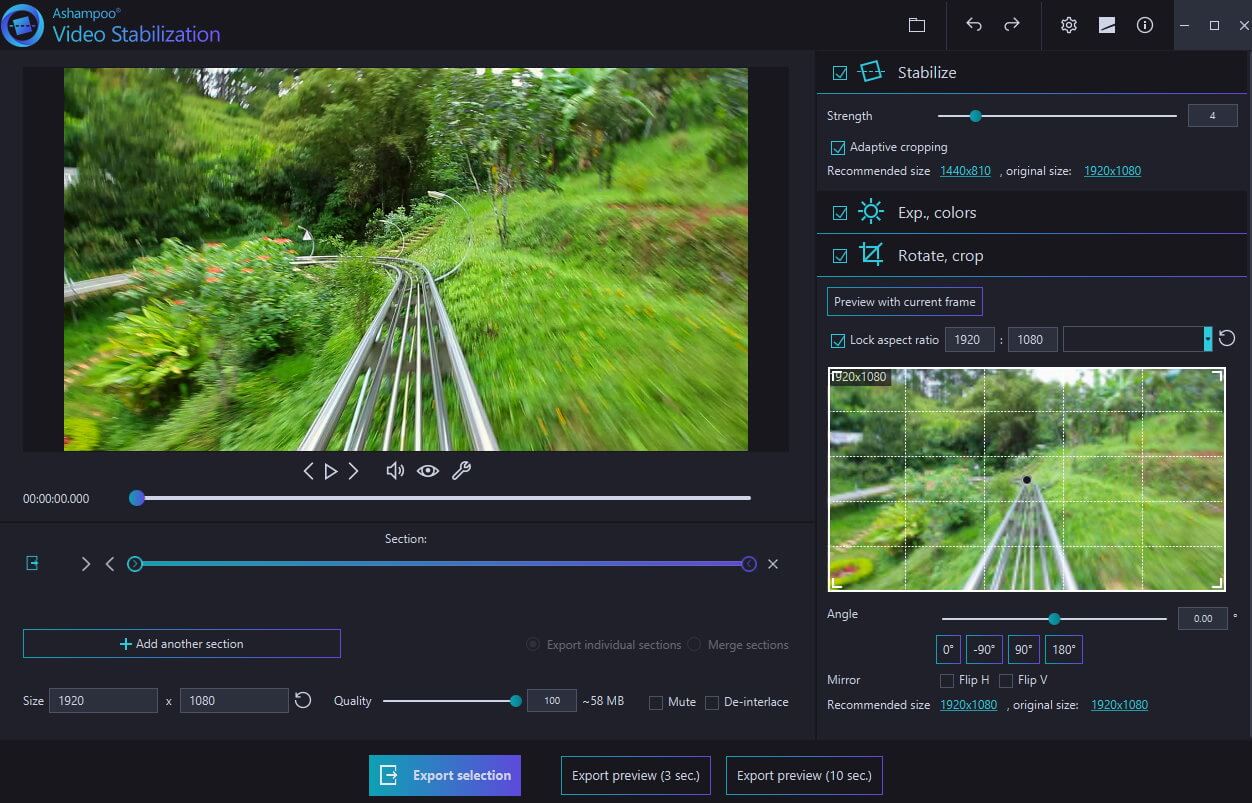Select the Exp., colors sun icon
Image resolution: width=1252 pixels, height=803 pixels.
(871, 211)
